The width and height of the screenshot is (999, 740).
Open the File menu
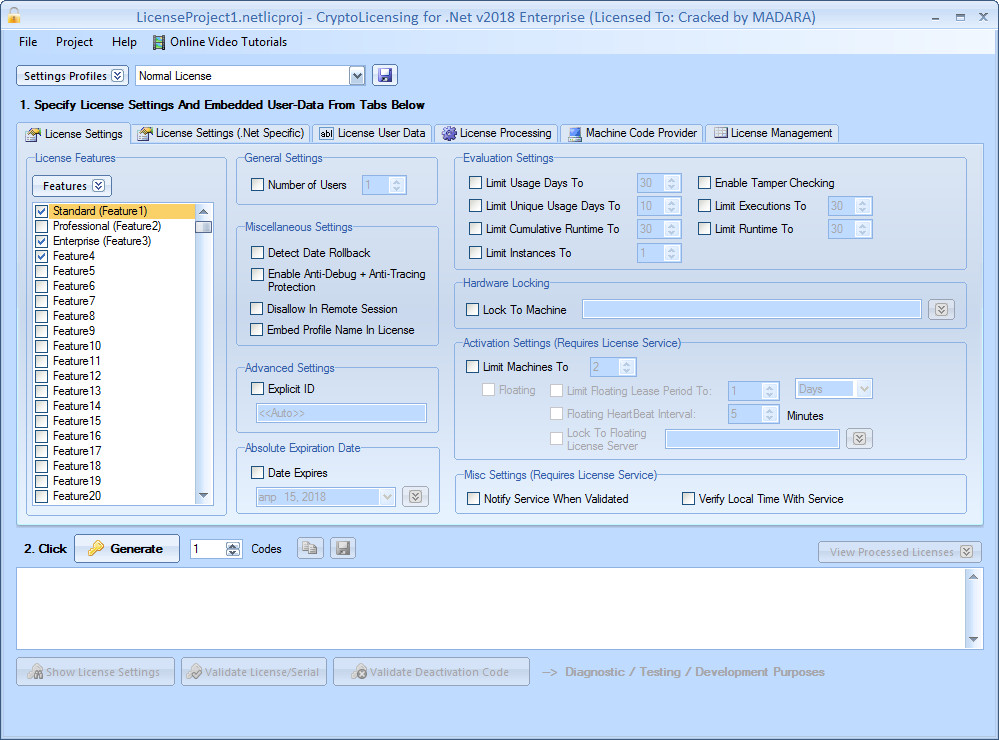pos(28,42)
